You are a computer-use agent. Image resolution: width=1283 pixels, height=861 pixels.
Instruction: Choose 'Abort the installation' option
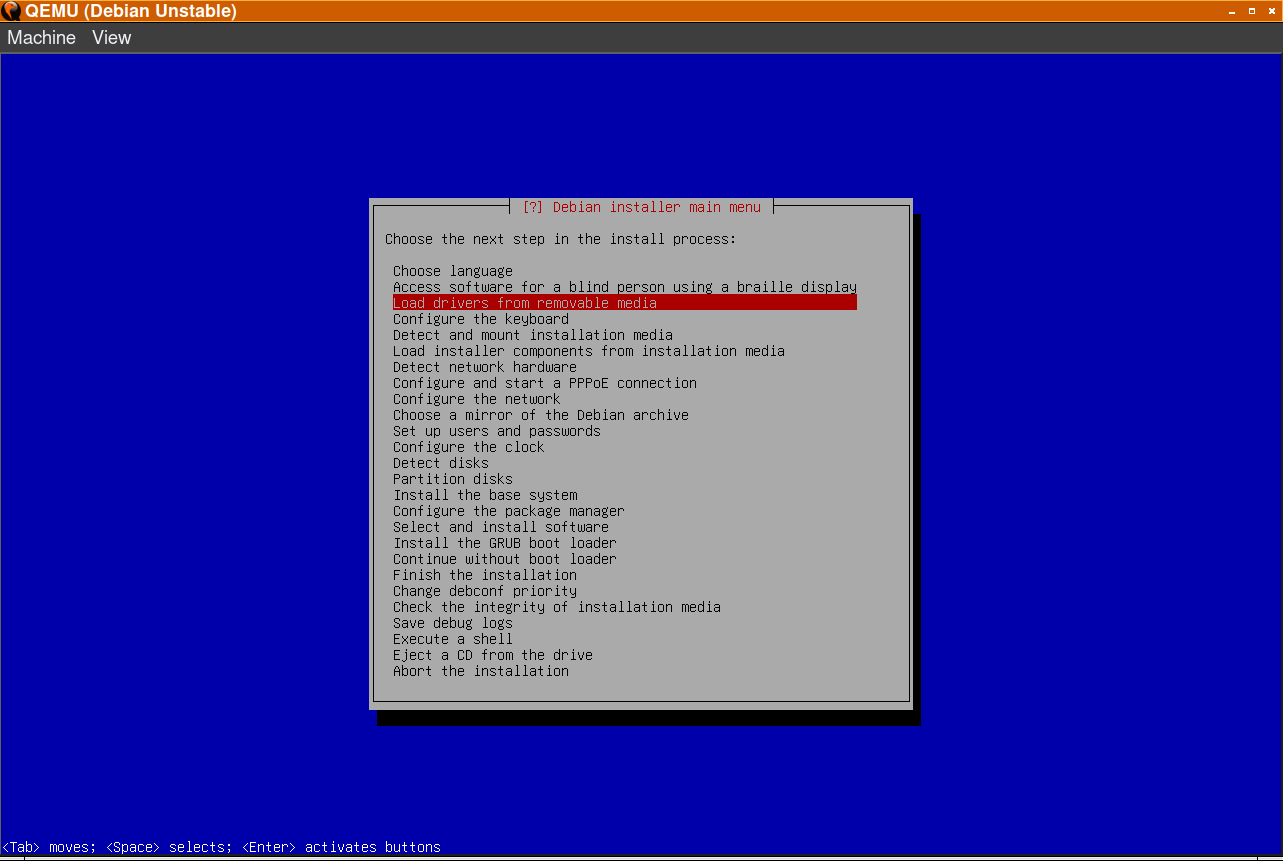click(x=480, y=671)
